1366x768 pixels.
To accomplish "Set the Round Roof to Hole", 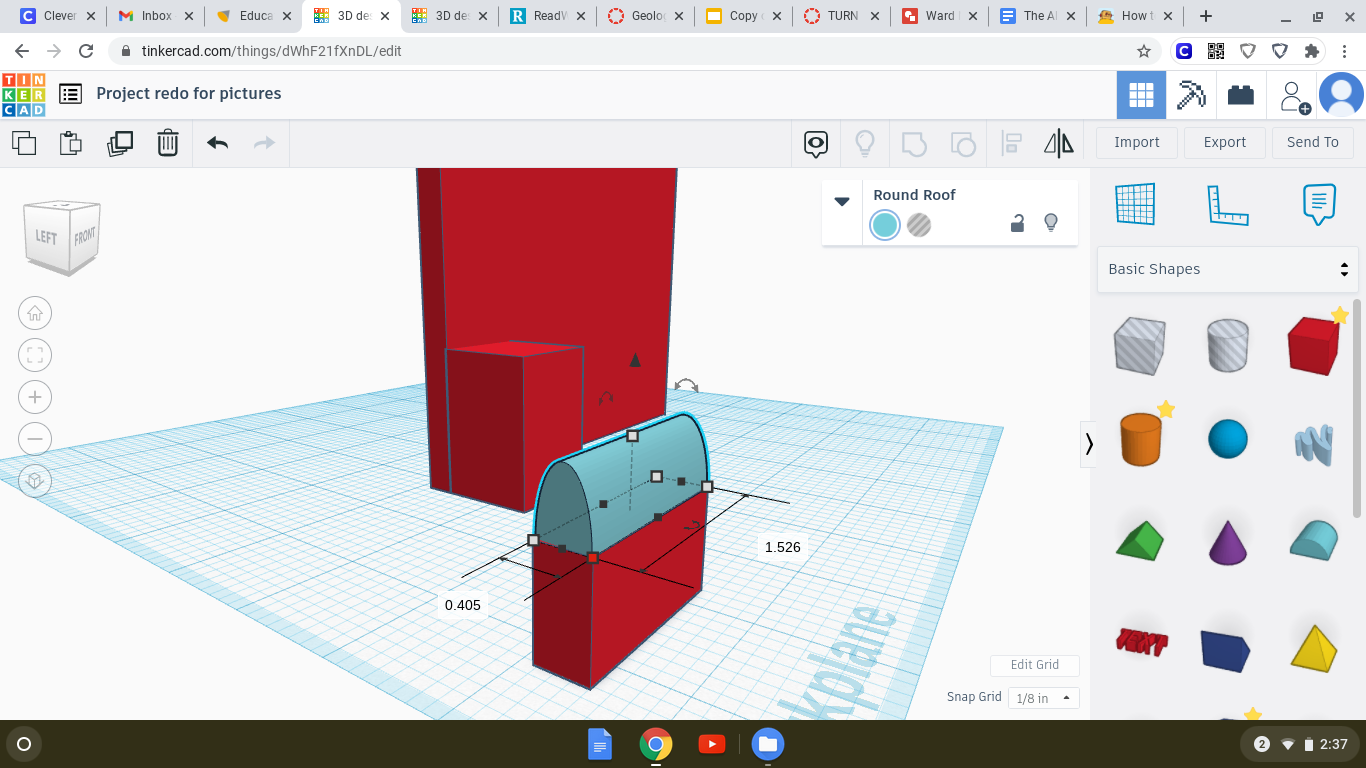I will coord(919,225).
